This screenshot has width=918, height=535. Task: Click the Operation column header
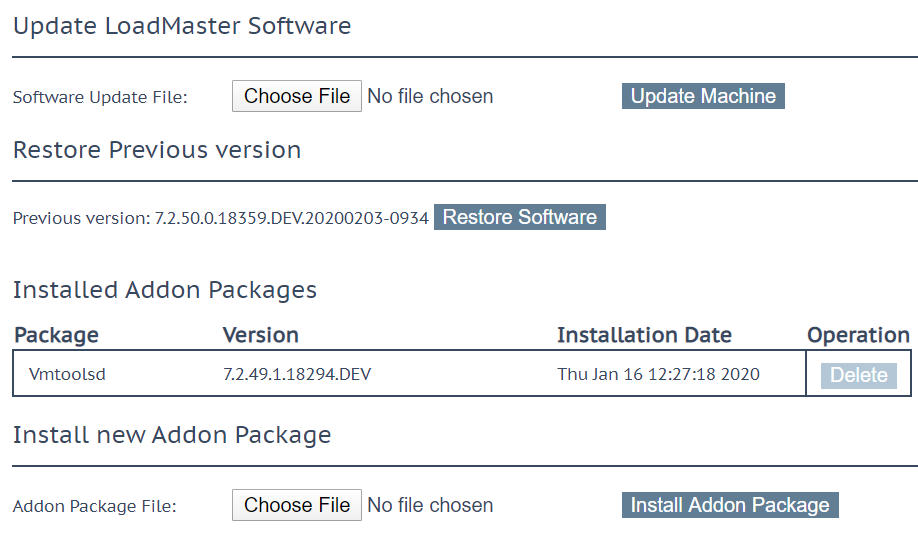click(858, 335)
